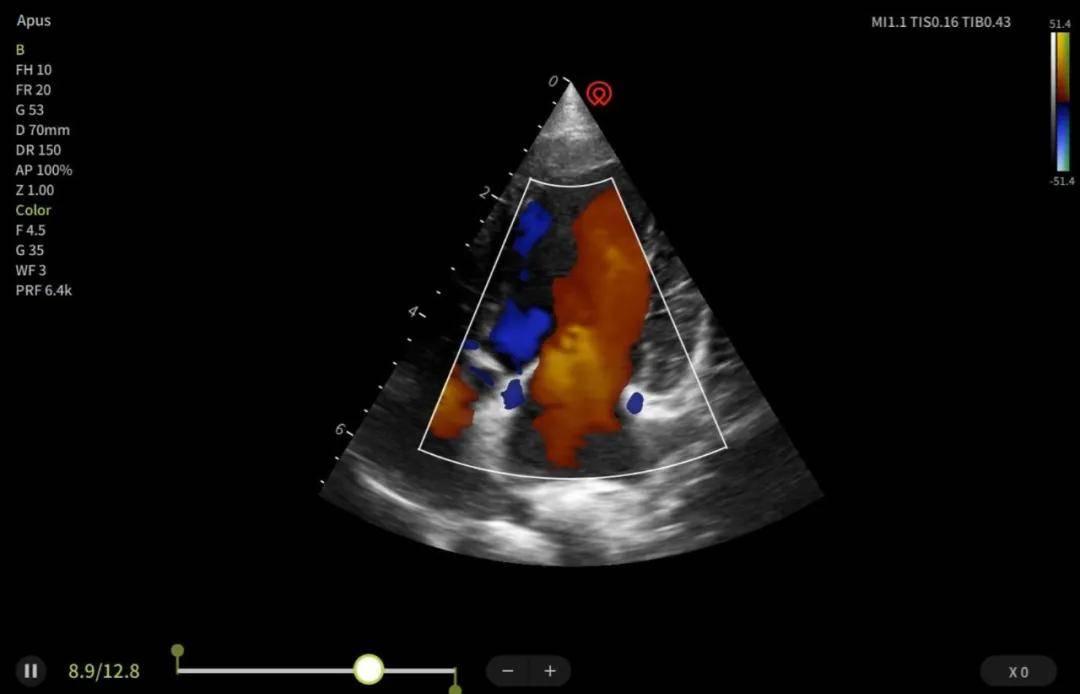Select the B mode label

coord(20,50)
